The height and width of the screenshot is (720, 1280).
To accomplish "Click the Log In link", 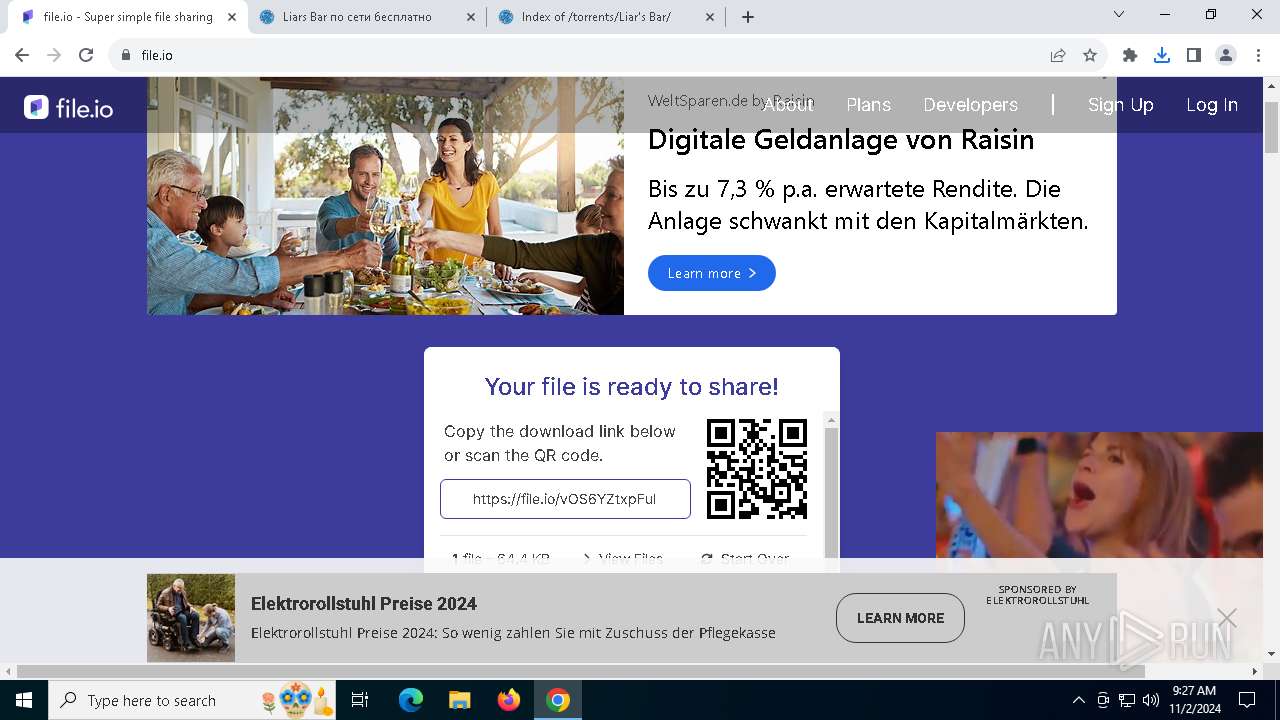I will [1212, 105].
